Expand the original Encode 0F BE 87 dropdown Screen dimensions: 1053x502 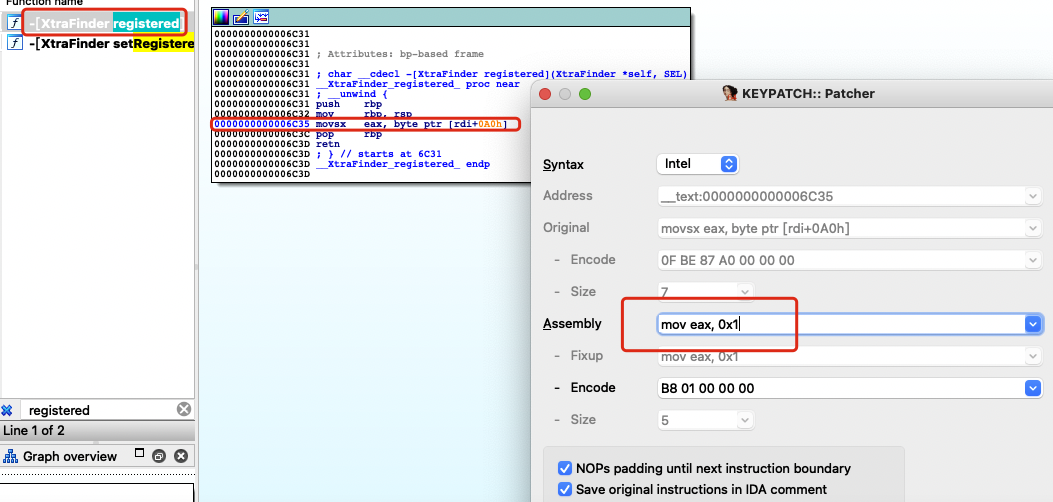click(x=1033, y=260)
